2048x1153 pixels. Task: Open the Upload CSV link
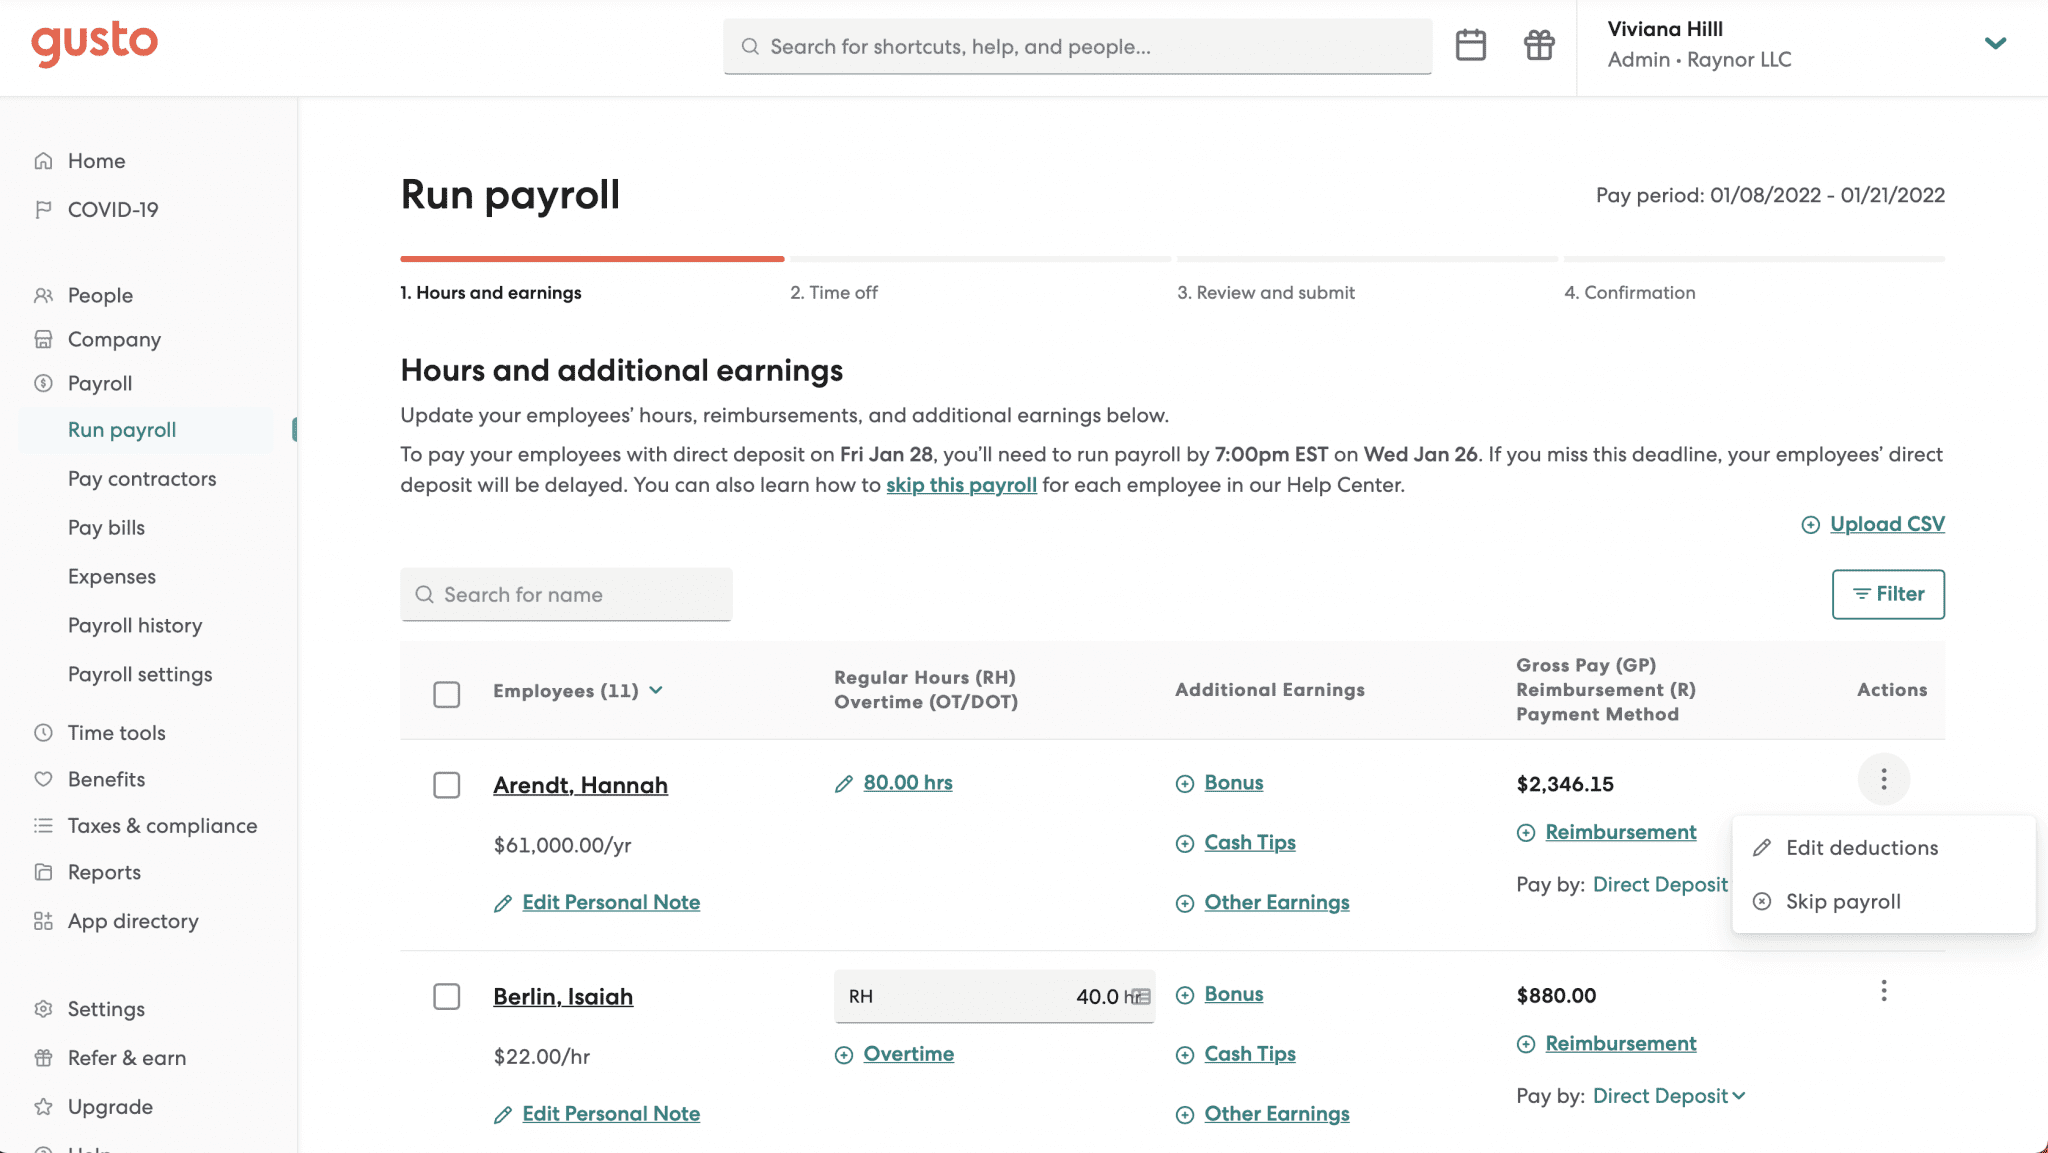tap(1886, 523)
